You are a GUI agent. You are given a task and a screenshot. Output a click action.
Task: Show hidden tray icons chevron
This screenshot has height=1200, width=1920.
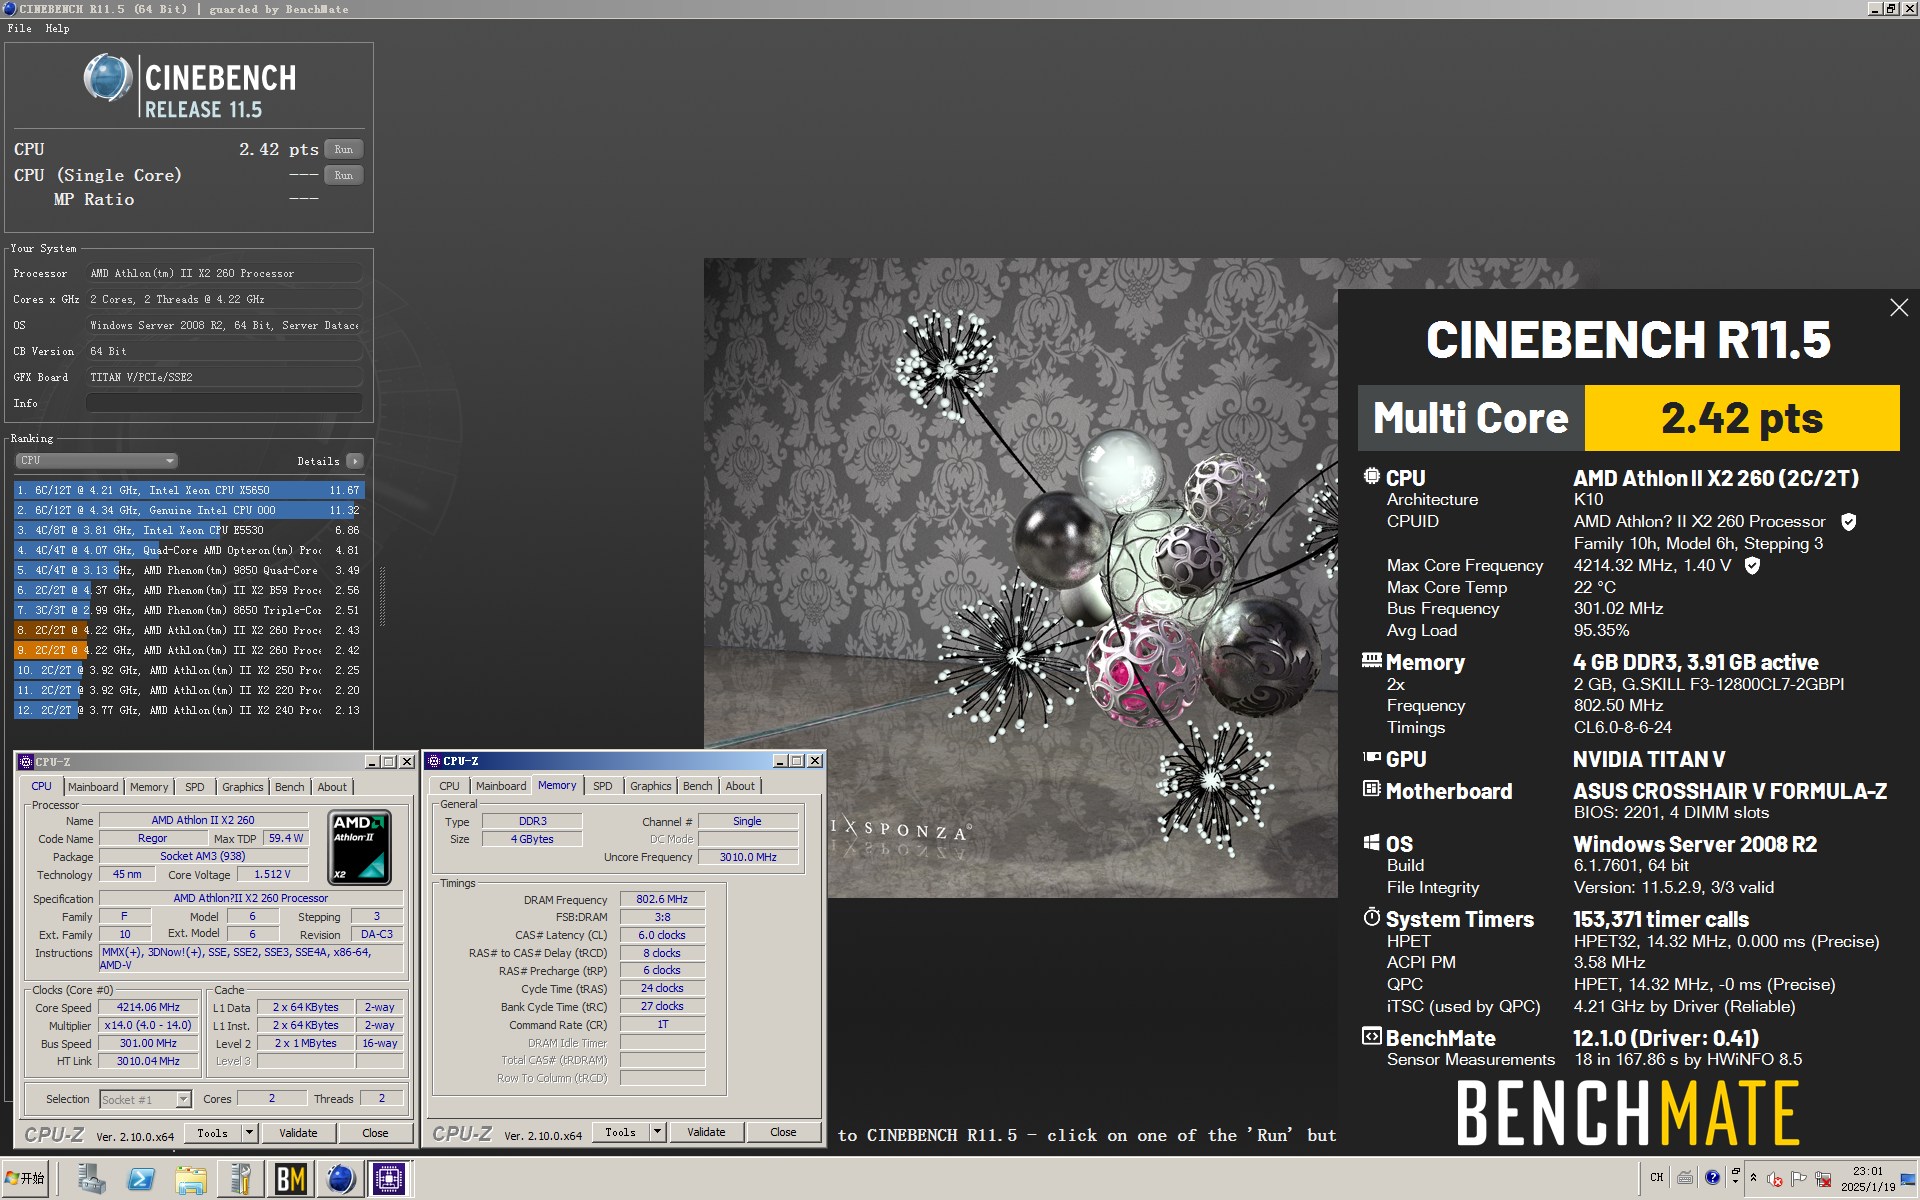click(x=1753, y=1178)
